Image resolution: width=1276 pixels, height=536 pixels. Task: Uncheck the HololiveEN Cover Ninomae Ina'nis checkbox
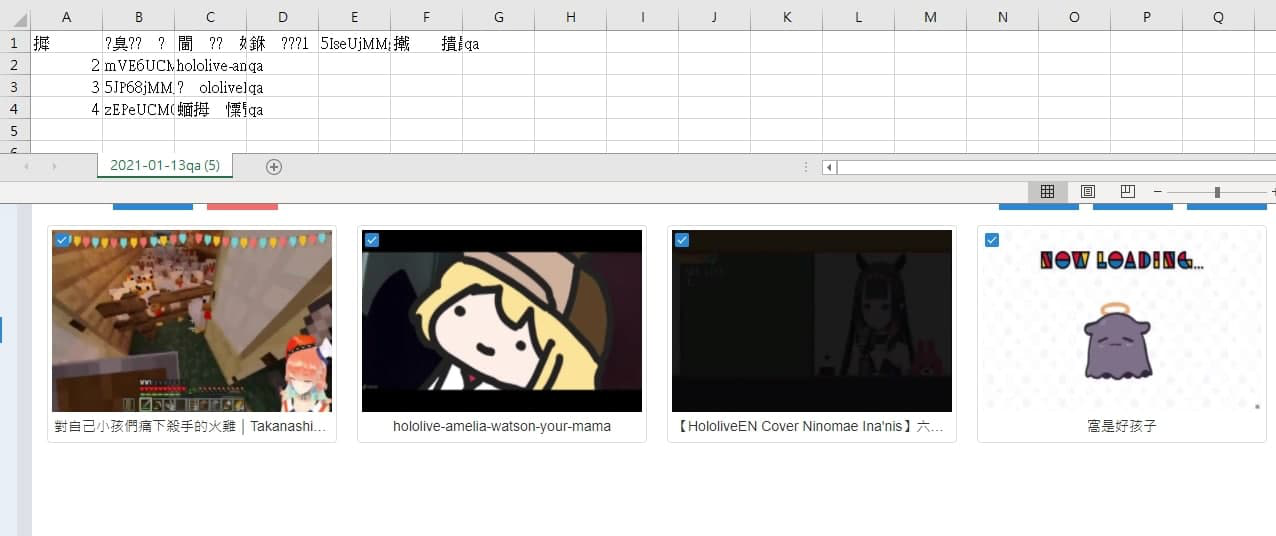tap(682, 240)
